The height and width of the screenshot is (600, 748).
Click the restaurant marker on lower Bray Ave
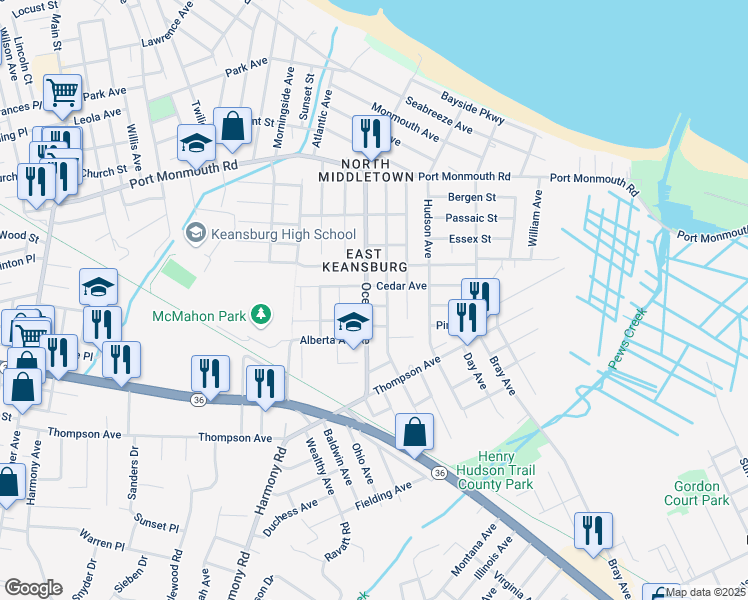(593, 534)
